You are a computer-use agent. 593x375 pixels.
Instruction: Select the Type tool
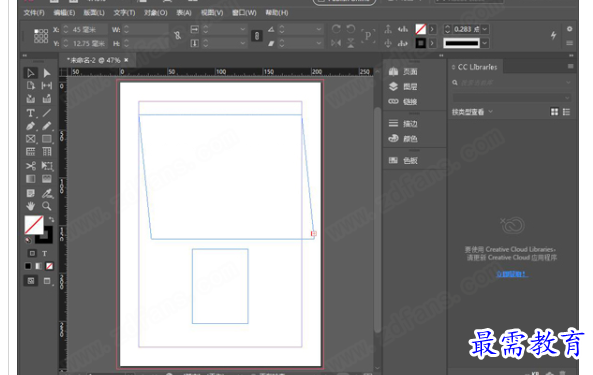click(x=30, y=113)
